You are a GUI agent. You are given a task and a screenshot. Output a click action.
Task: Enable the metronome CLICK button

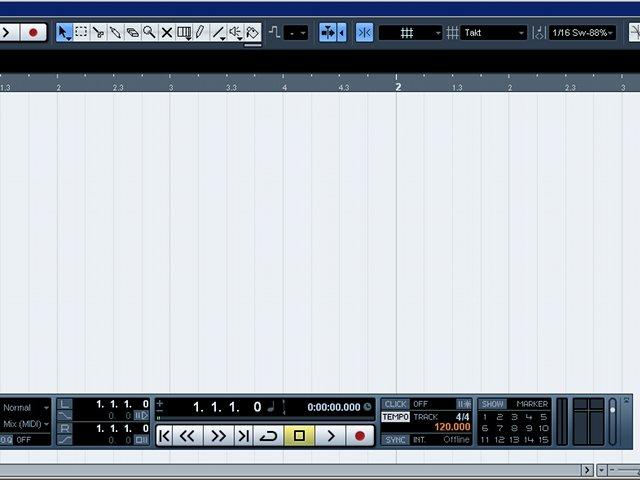pyautogui.click(x=395, y=404)
